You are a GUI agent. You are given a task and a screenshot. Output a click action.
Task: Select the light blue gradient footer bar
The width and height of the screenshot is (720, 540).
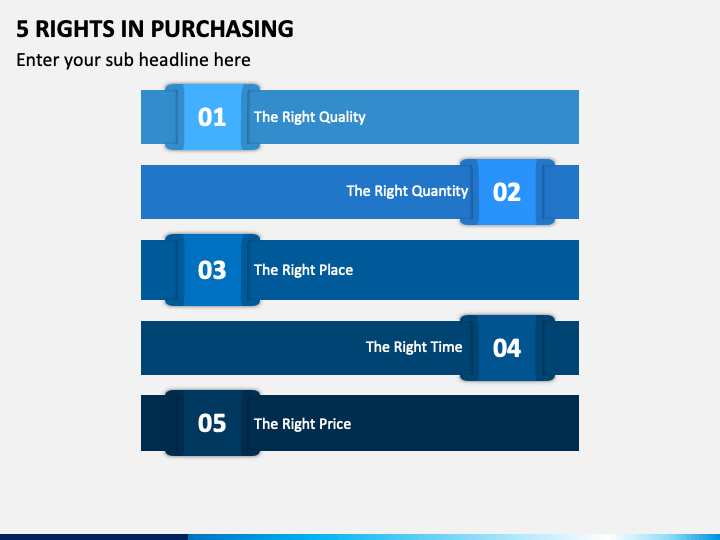point(454,537)
